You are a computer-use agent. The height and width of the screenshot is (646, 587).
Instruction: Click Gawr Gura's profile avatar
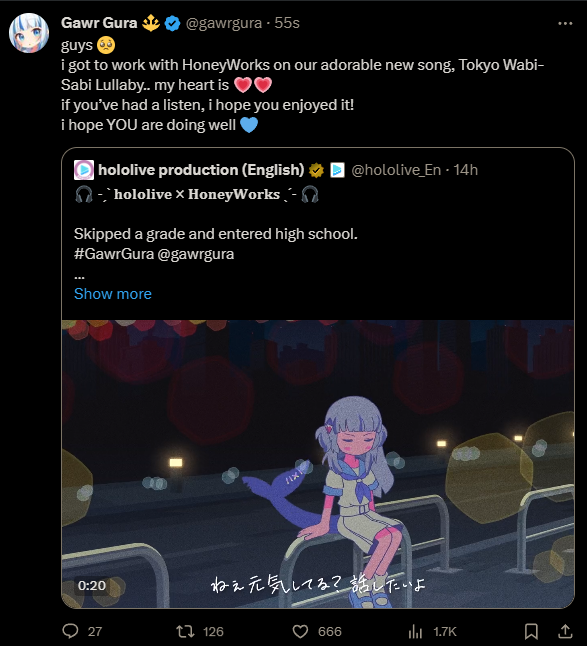[29, 33]
